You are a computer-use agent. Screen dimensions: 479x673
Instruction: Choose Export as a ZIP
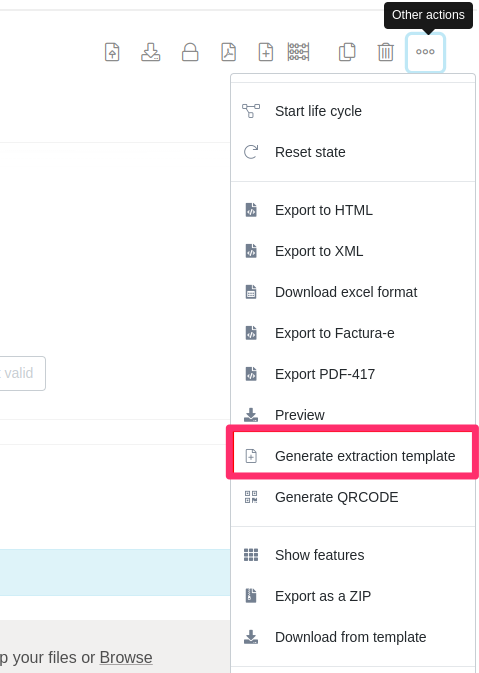pyautogui.click(x=353, y=596)
